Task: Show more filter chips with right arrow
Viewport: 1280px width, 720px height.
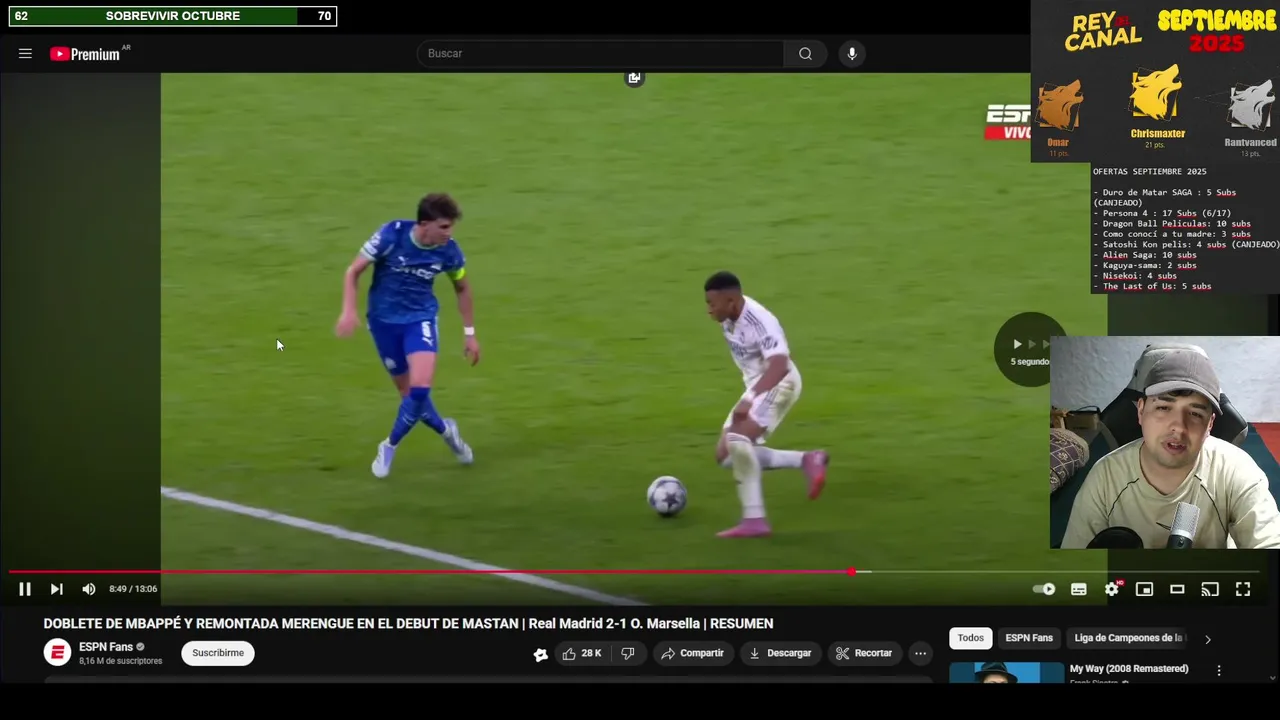Action: (x=1207, y=639)
